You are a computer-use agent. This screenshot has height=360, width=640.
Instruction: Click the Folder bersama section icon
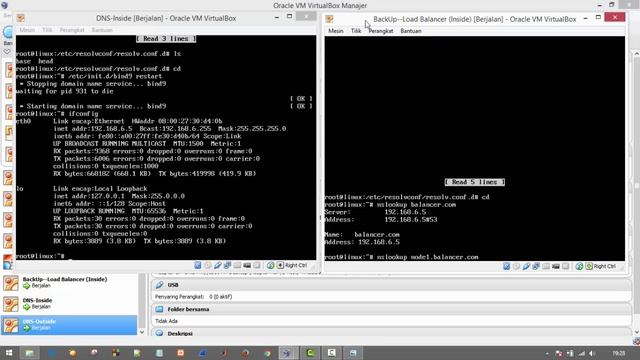click(x=160, y=309)
